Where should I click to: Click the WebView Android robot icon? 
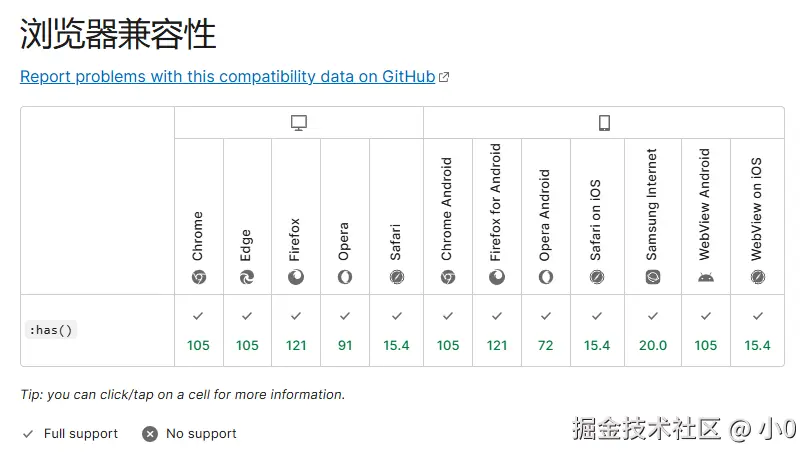[705, 277]
